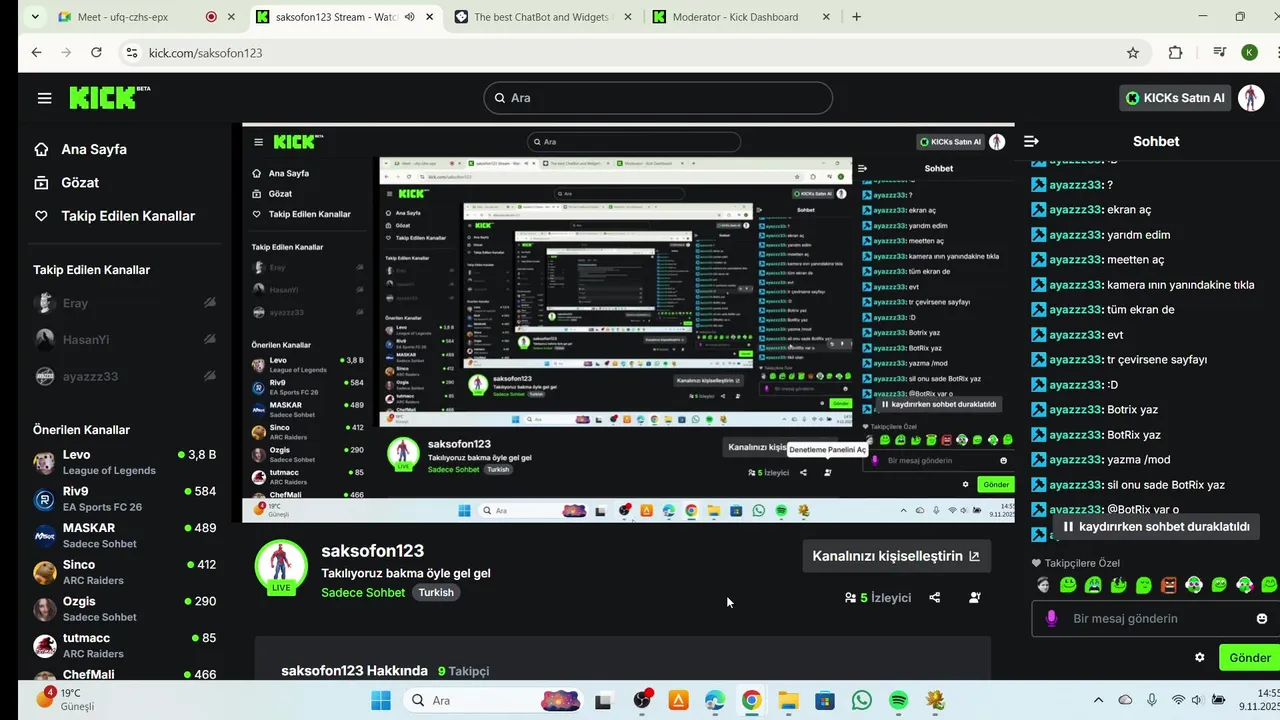1280x720 pixels.
Task: Open the user moderation icon next to share
Action: pyautogui.click(x=975, y=597)
